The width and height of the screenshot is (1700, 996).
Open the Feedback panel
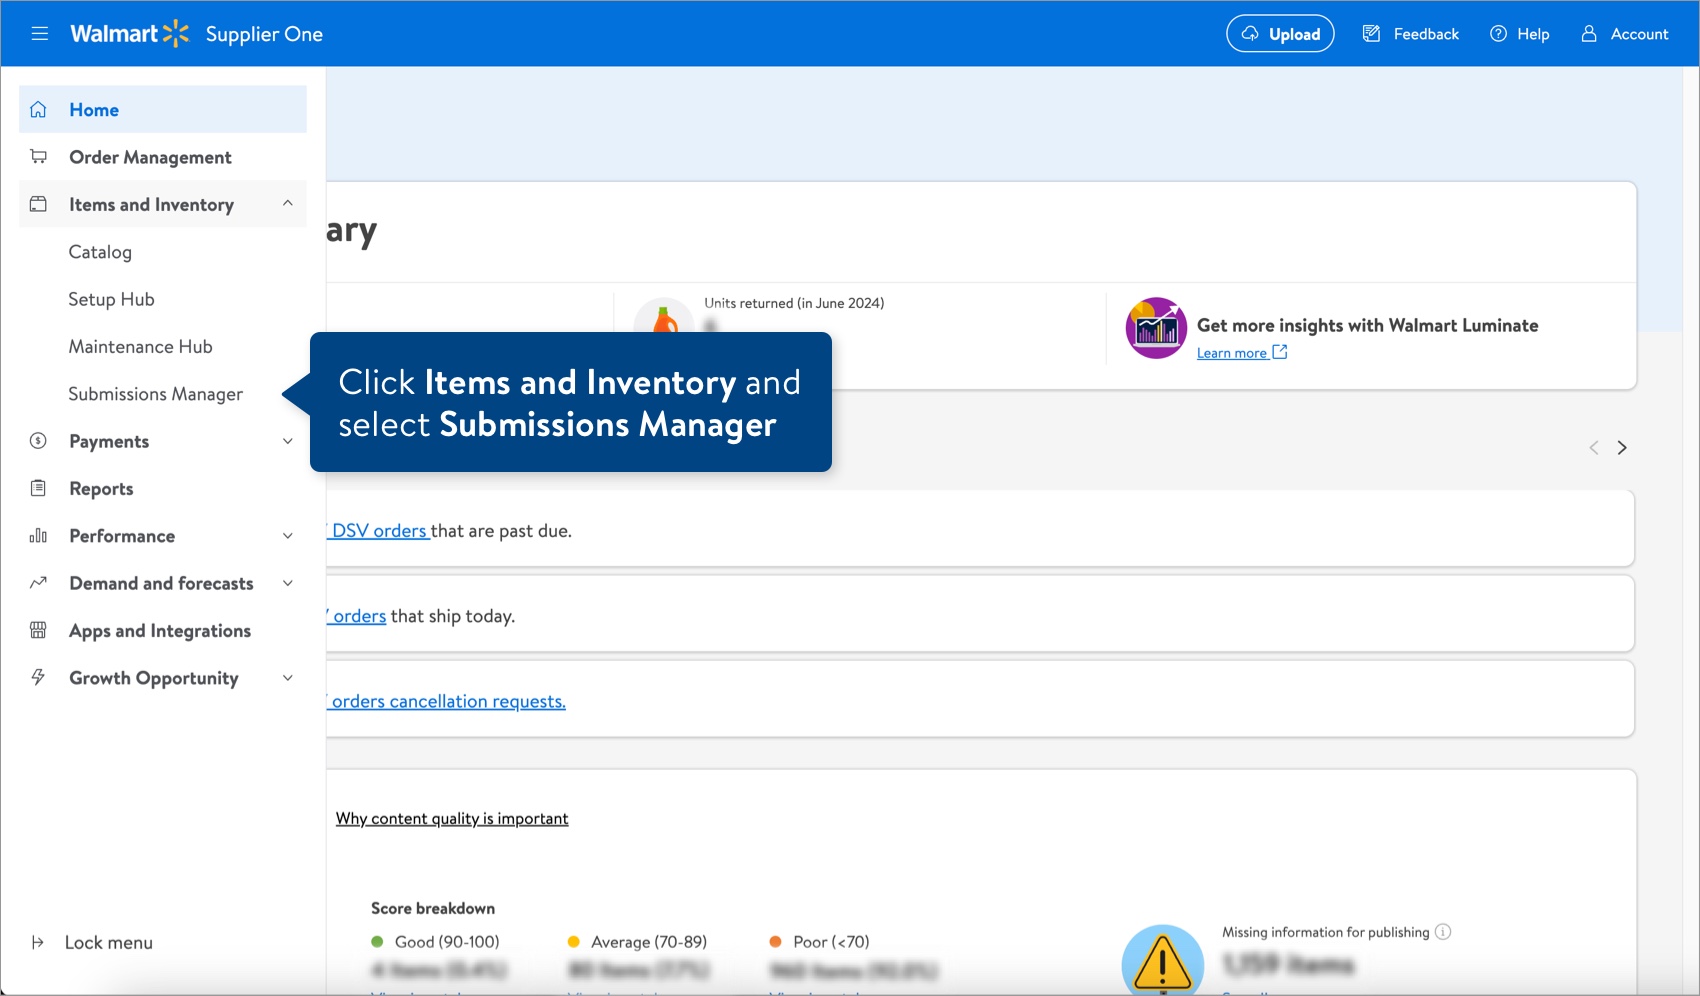[1410, 33]
